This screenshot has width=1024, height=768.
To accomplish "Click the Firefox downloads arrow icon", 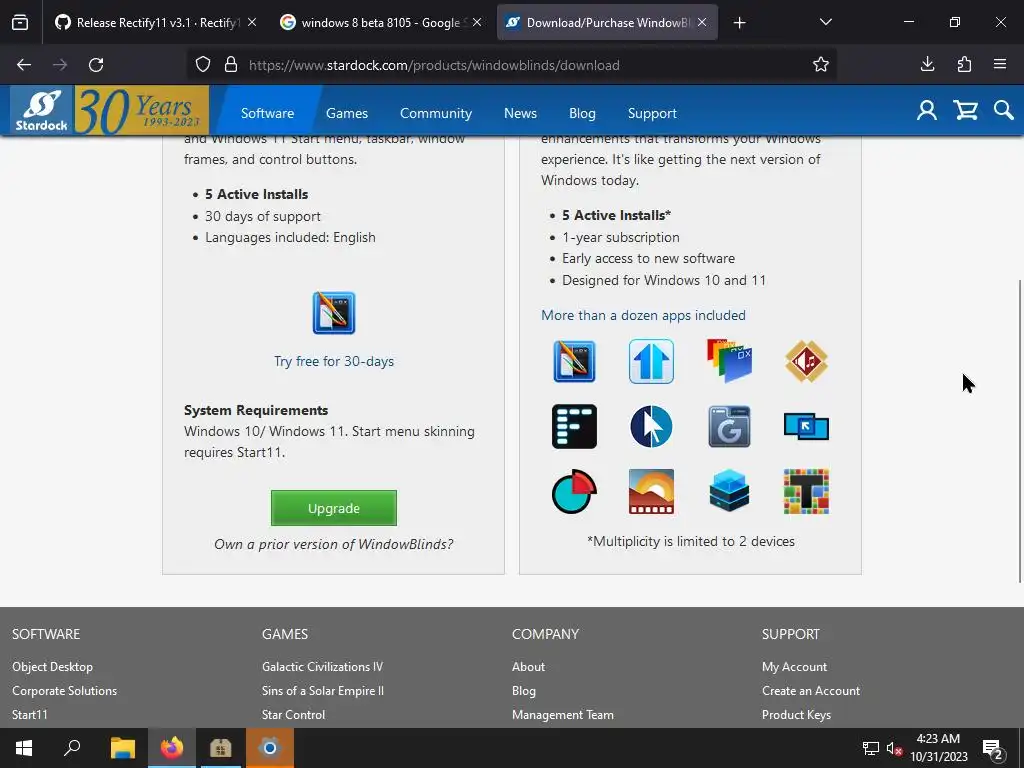I will [x=927, y=64].
